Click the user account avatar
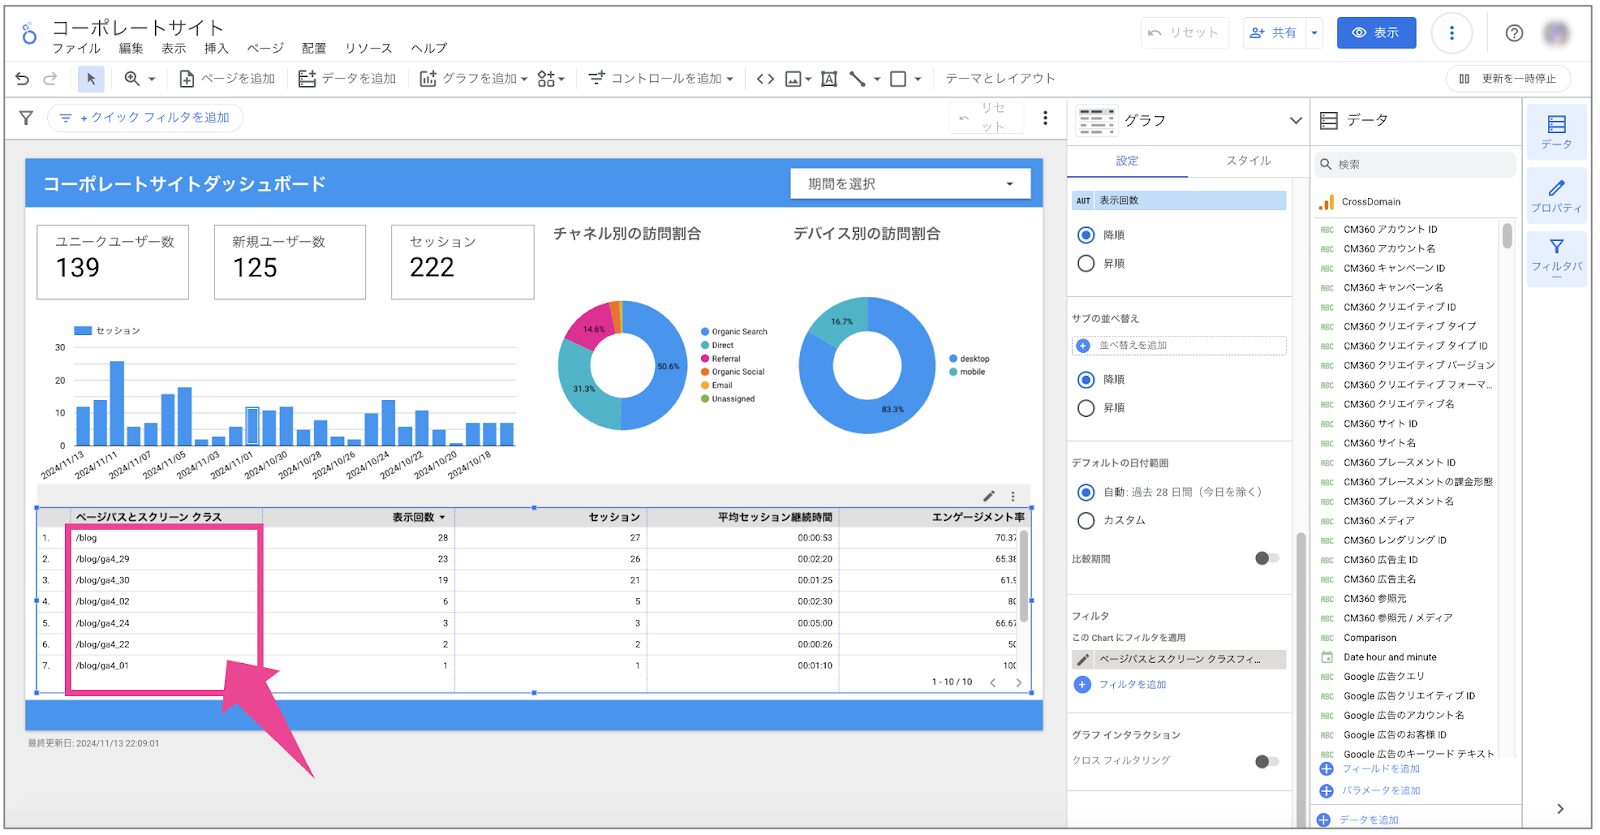1600x835 pixels. tap(1556, 33)
